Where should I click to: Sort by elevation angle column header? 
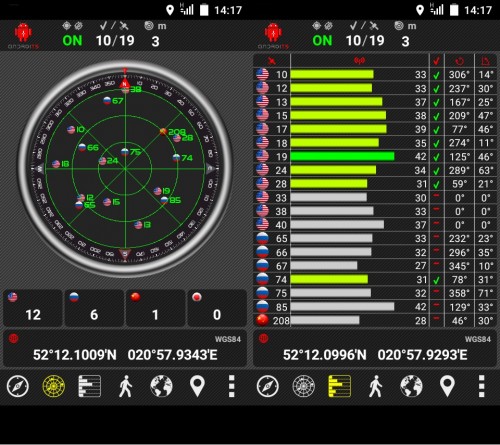tap(485, 61)
